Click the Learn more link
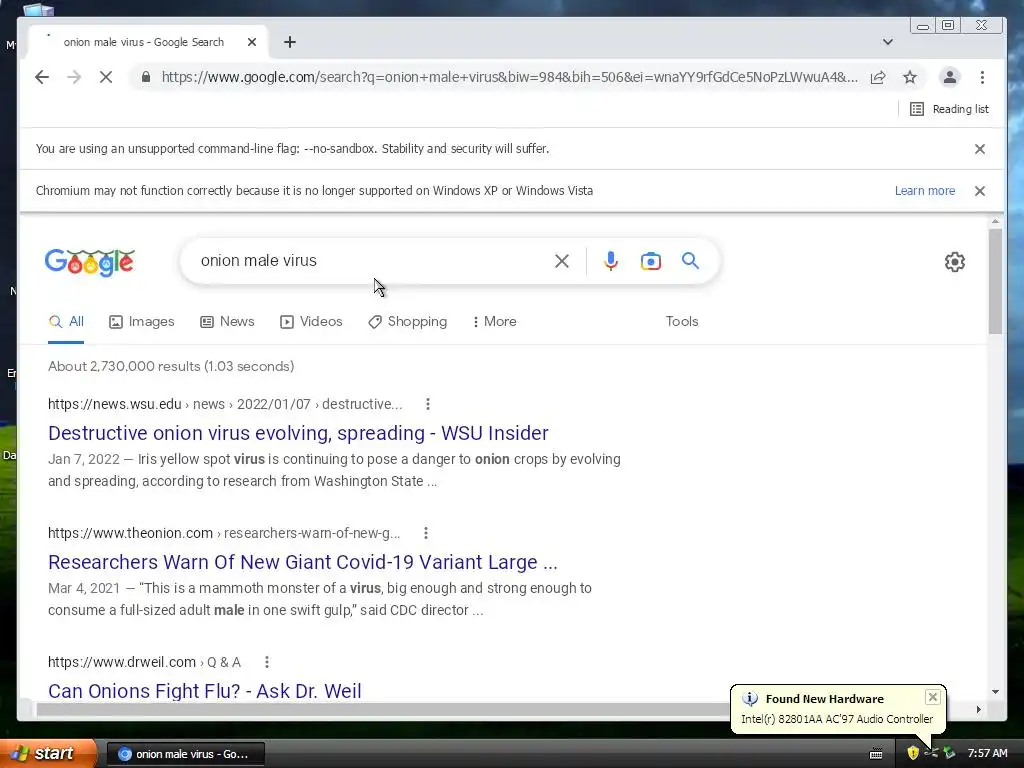This screenshot has width=1024, height=768. click(925, 191)
